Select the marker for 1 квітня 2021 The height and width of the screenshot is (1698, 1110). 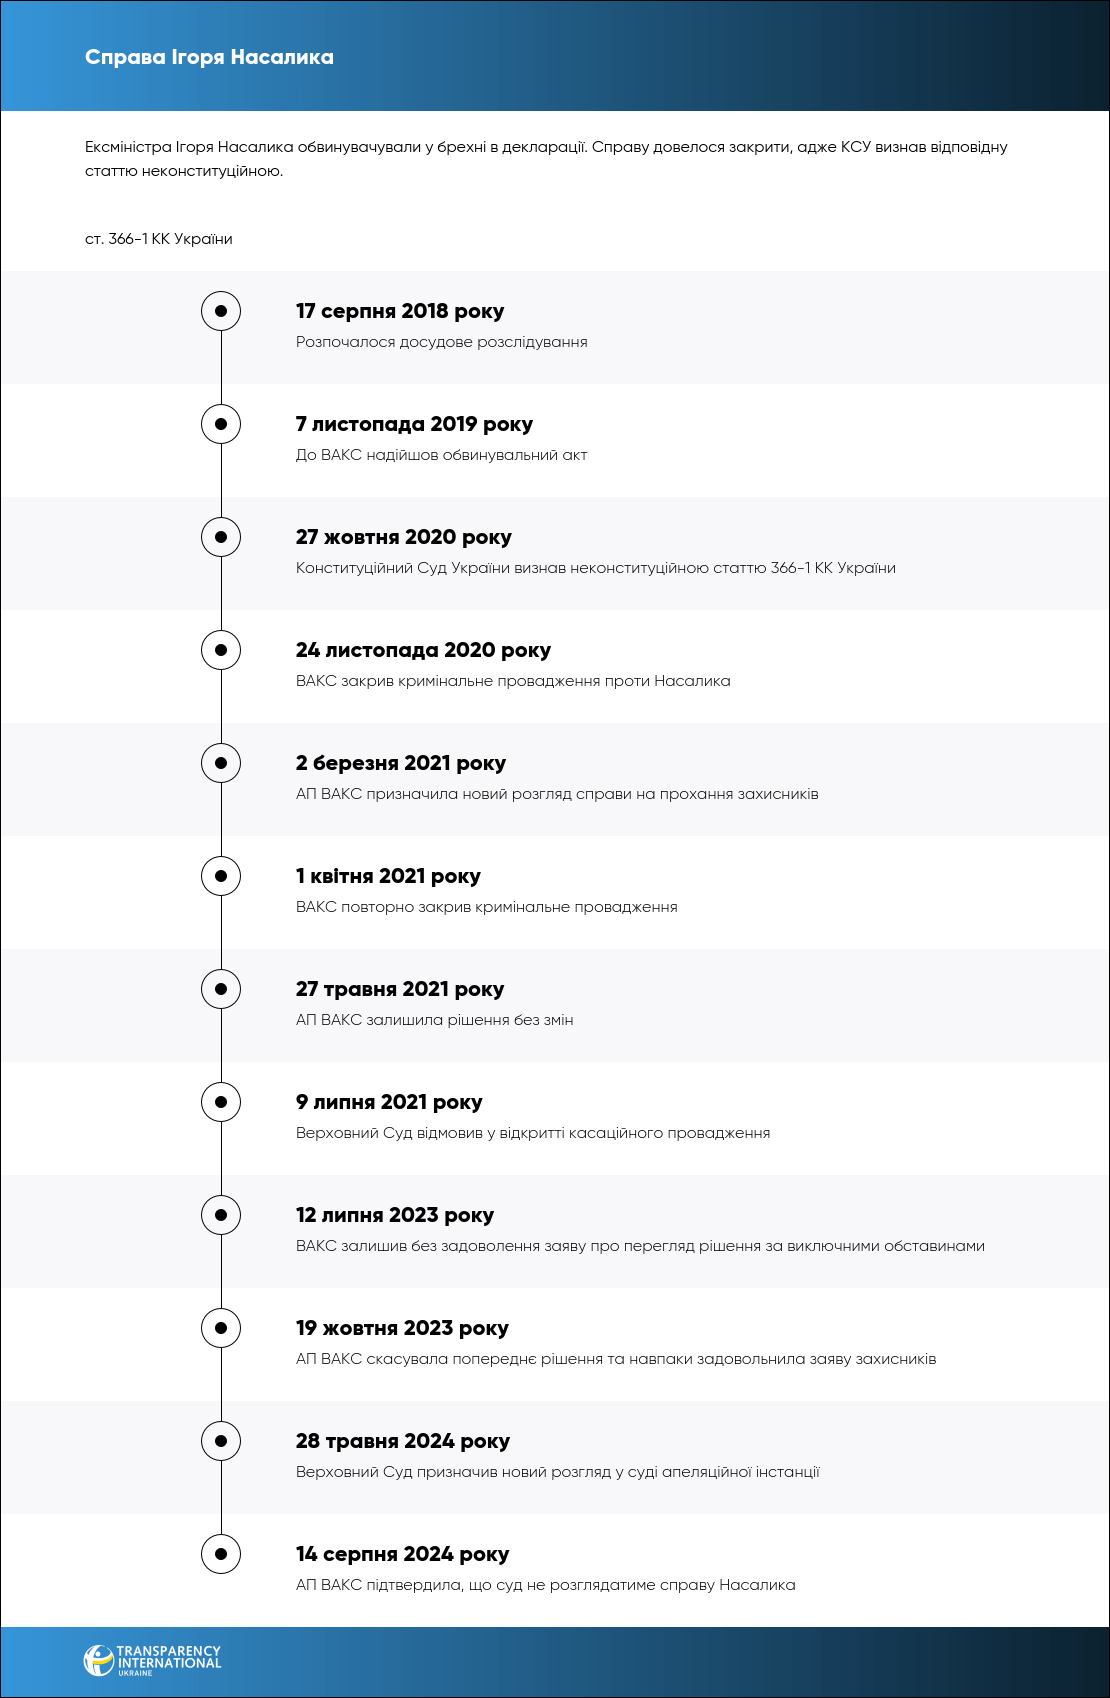221,876
